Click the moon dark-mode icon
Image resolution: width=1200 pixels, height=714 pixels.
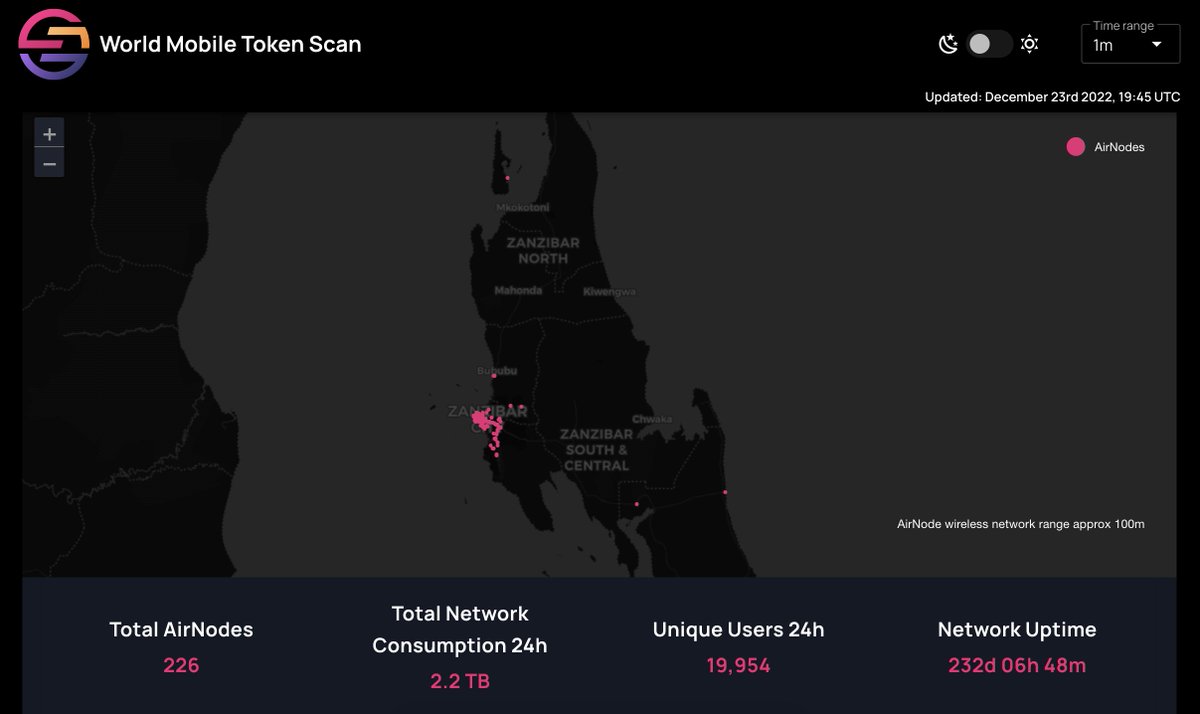pyautogui.click(x=948, y=44)
